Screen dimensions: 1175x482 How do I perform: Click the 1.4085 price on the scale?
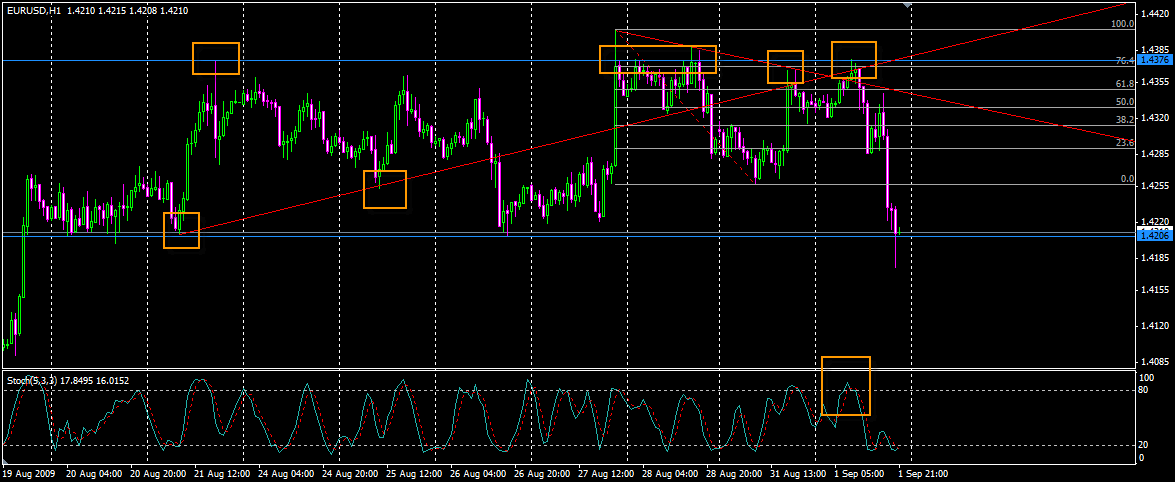(1157, 361)
